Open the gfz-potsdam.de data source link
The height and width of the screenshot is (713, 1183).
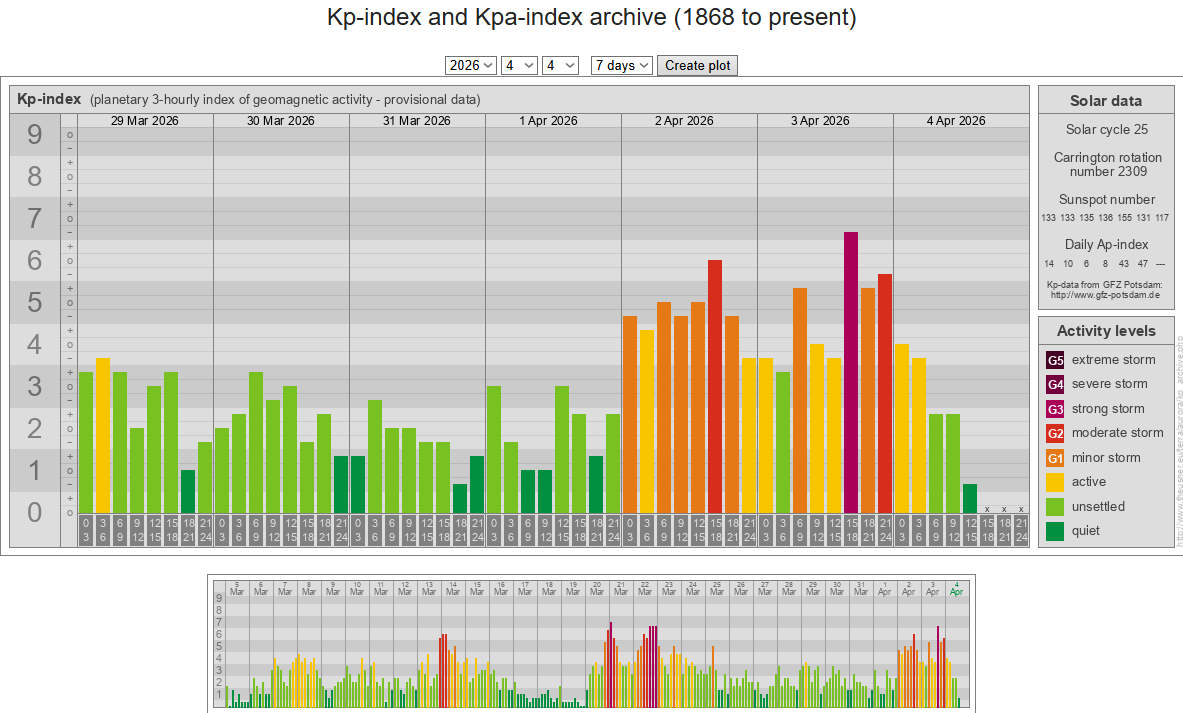point(1104,295)
